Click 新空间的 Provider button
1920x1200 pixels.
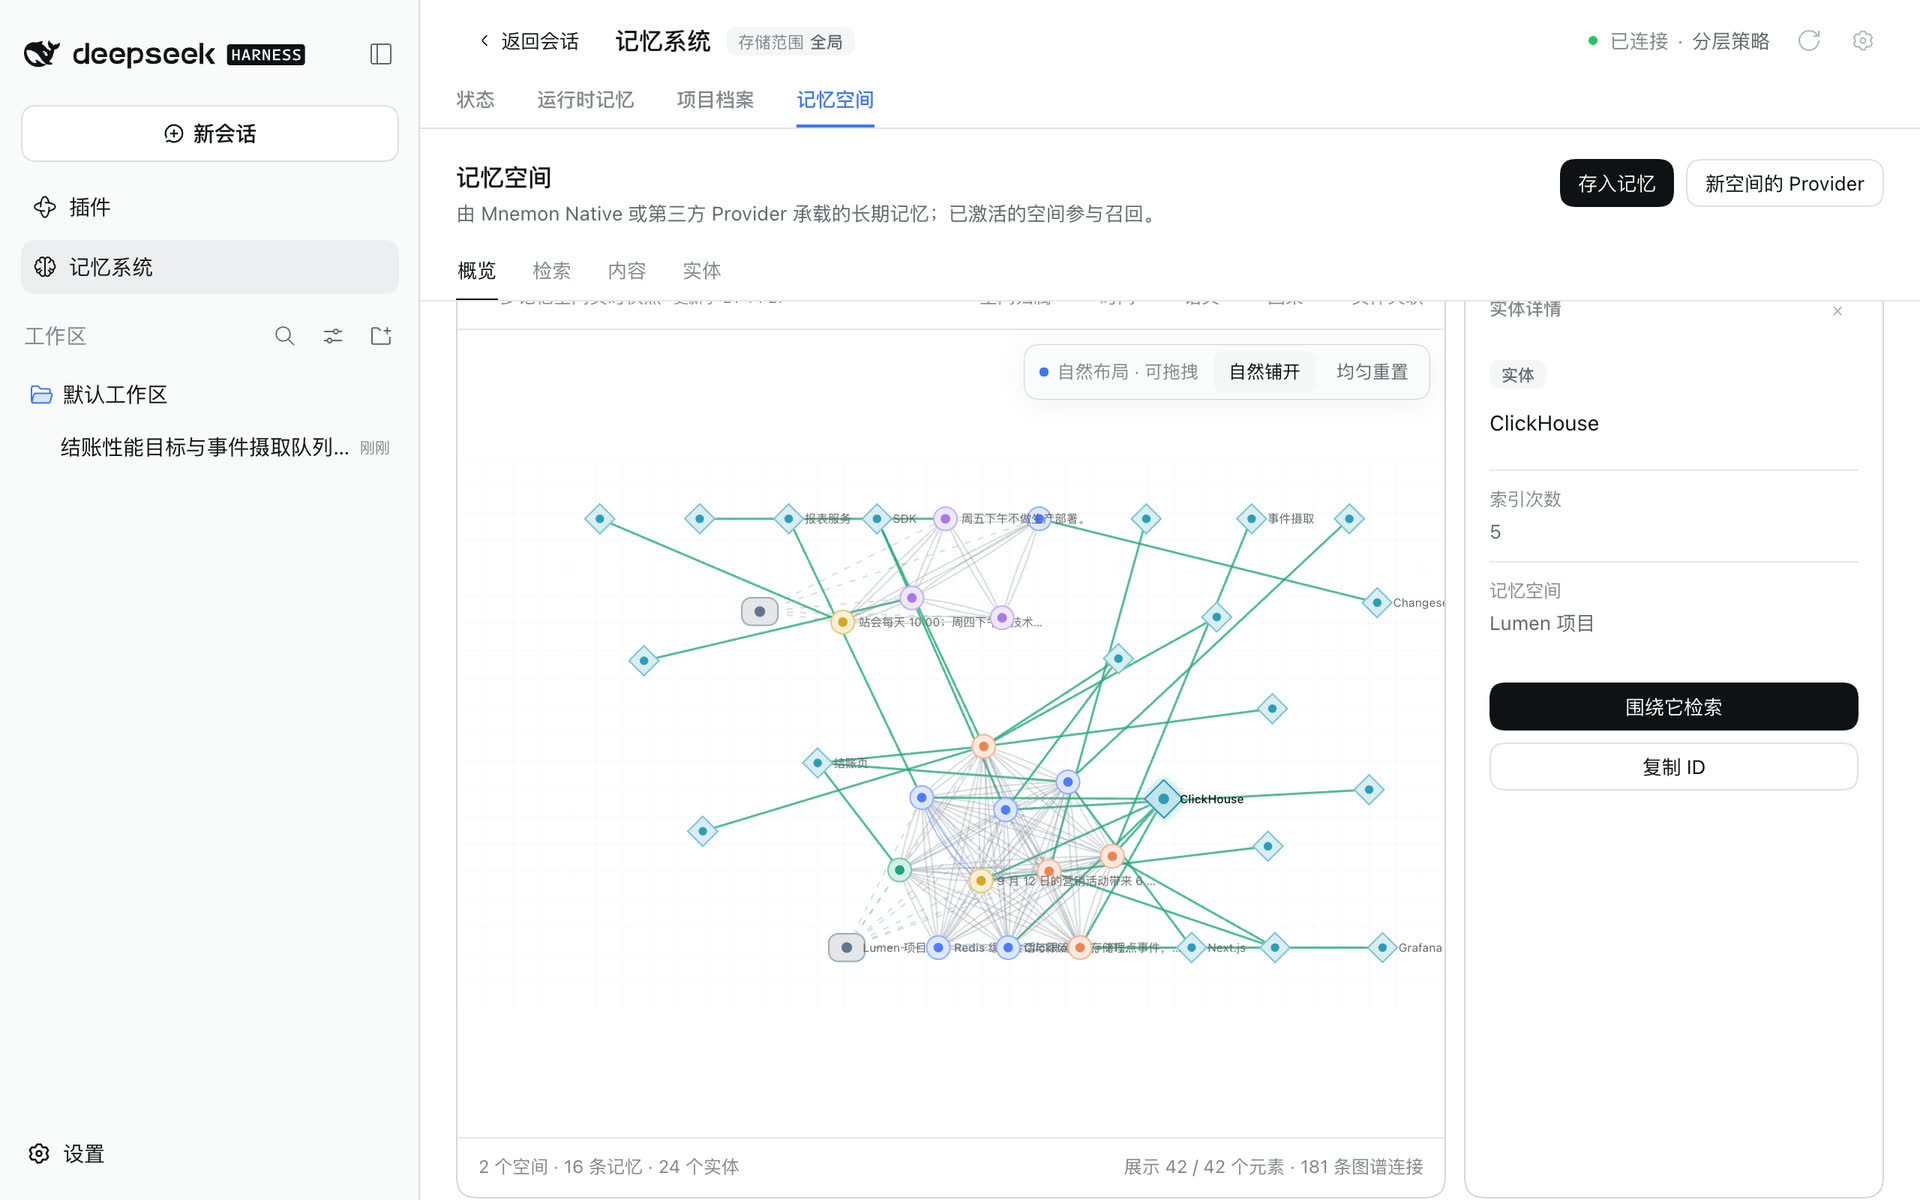point(1784,183)
